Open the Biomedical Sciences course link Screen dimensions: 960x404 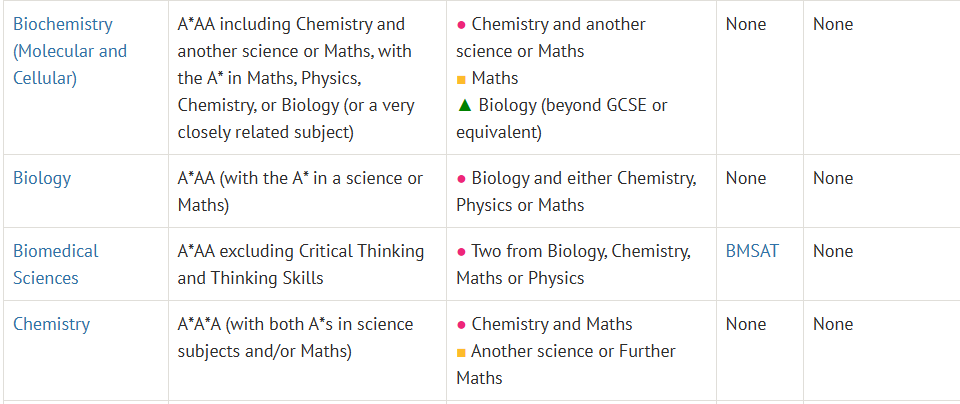pyautogui.click(x=56, y=264)
